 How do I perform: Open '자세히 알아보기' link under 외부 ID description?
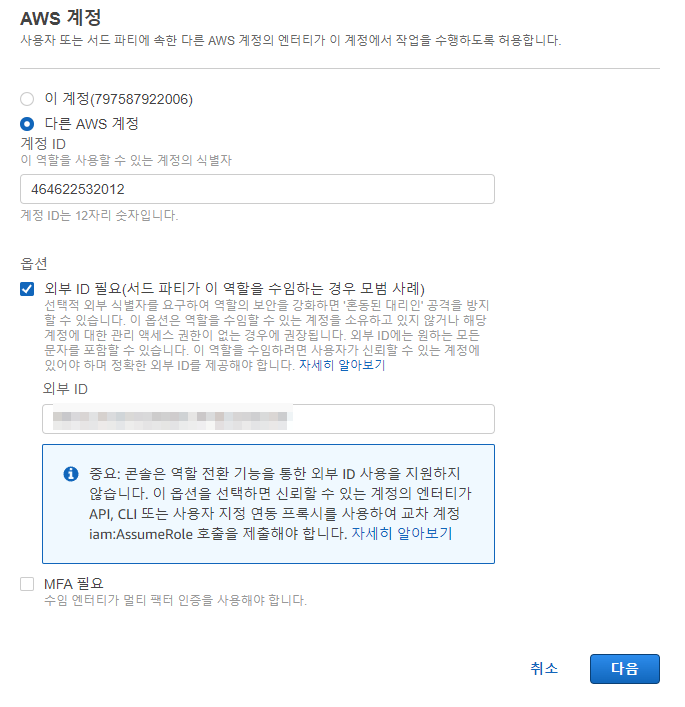(342, 365)
